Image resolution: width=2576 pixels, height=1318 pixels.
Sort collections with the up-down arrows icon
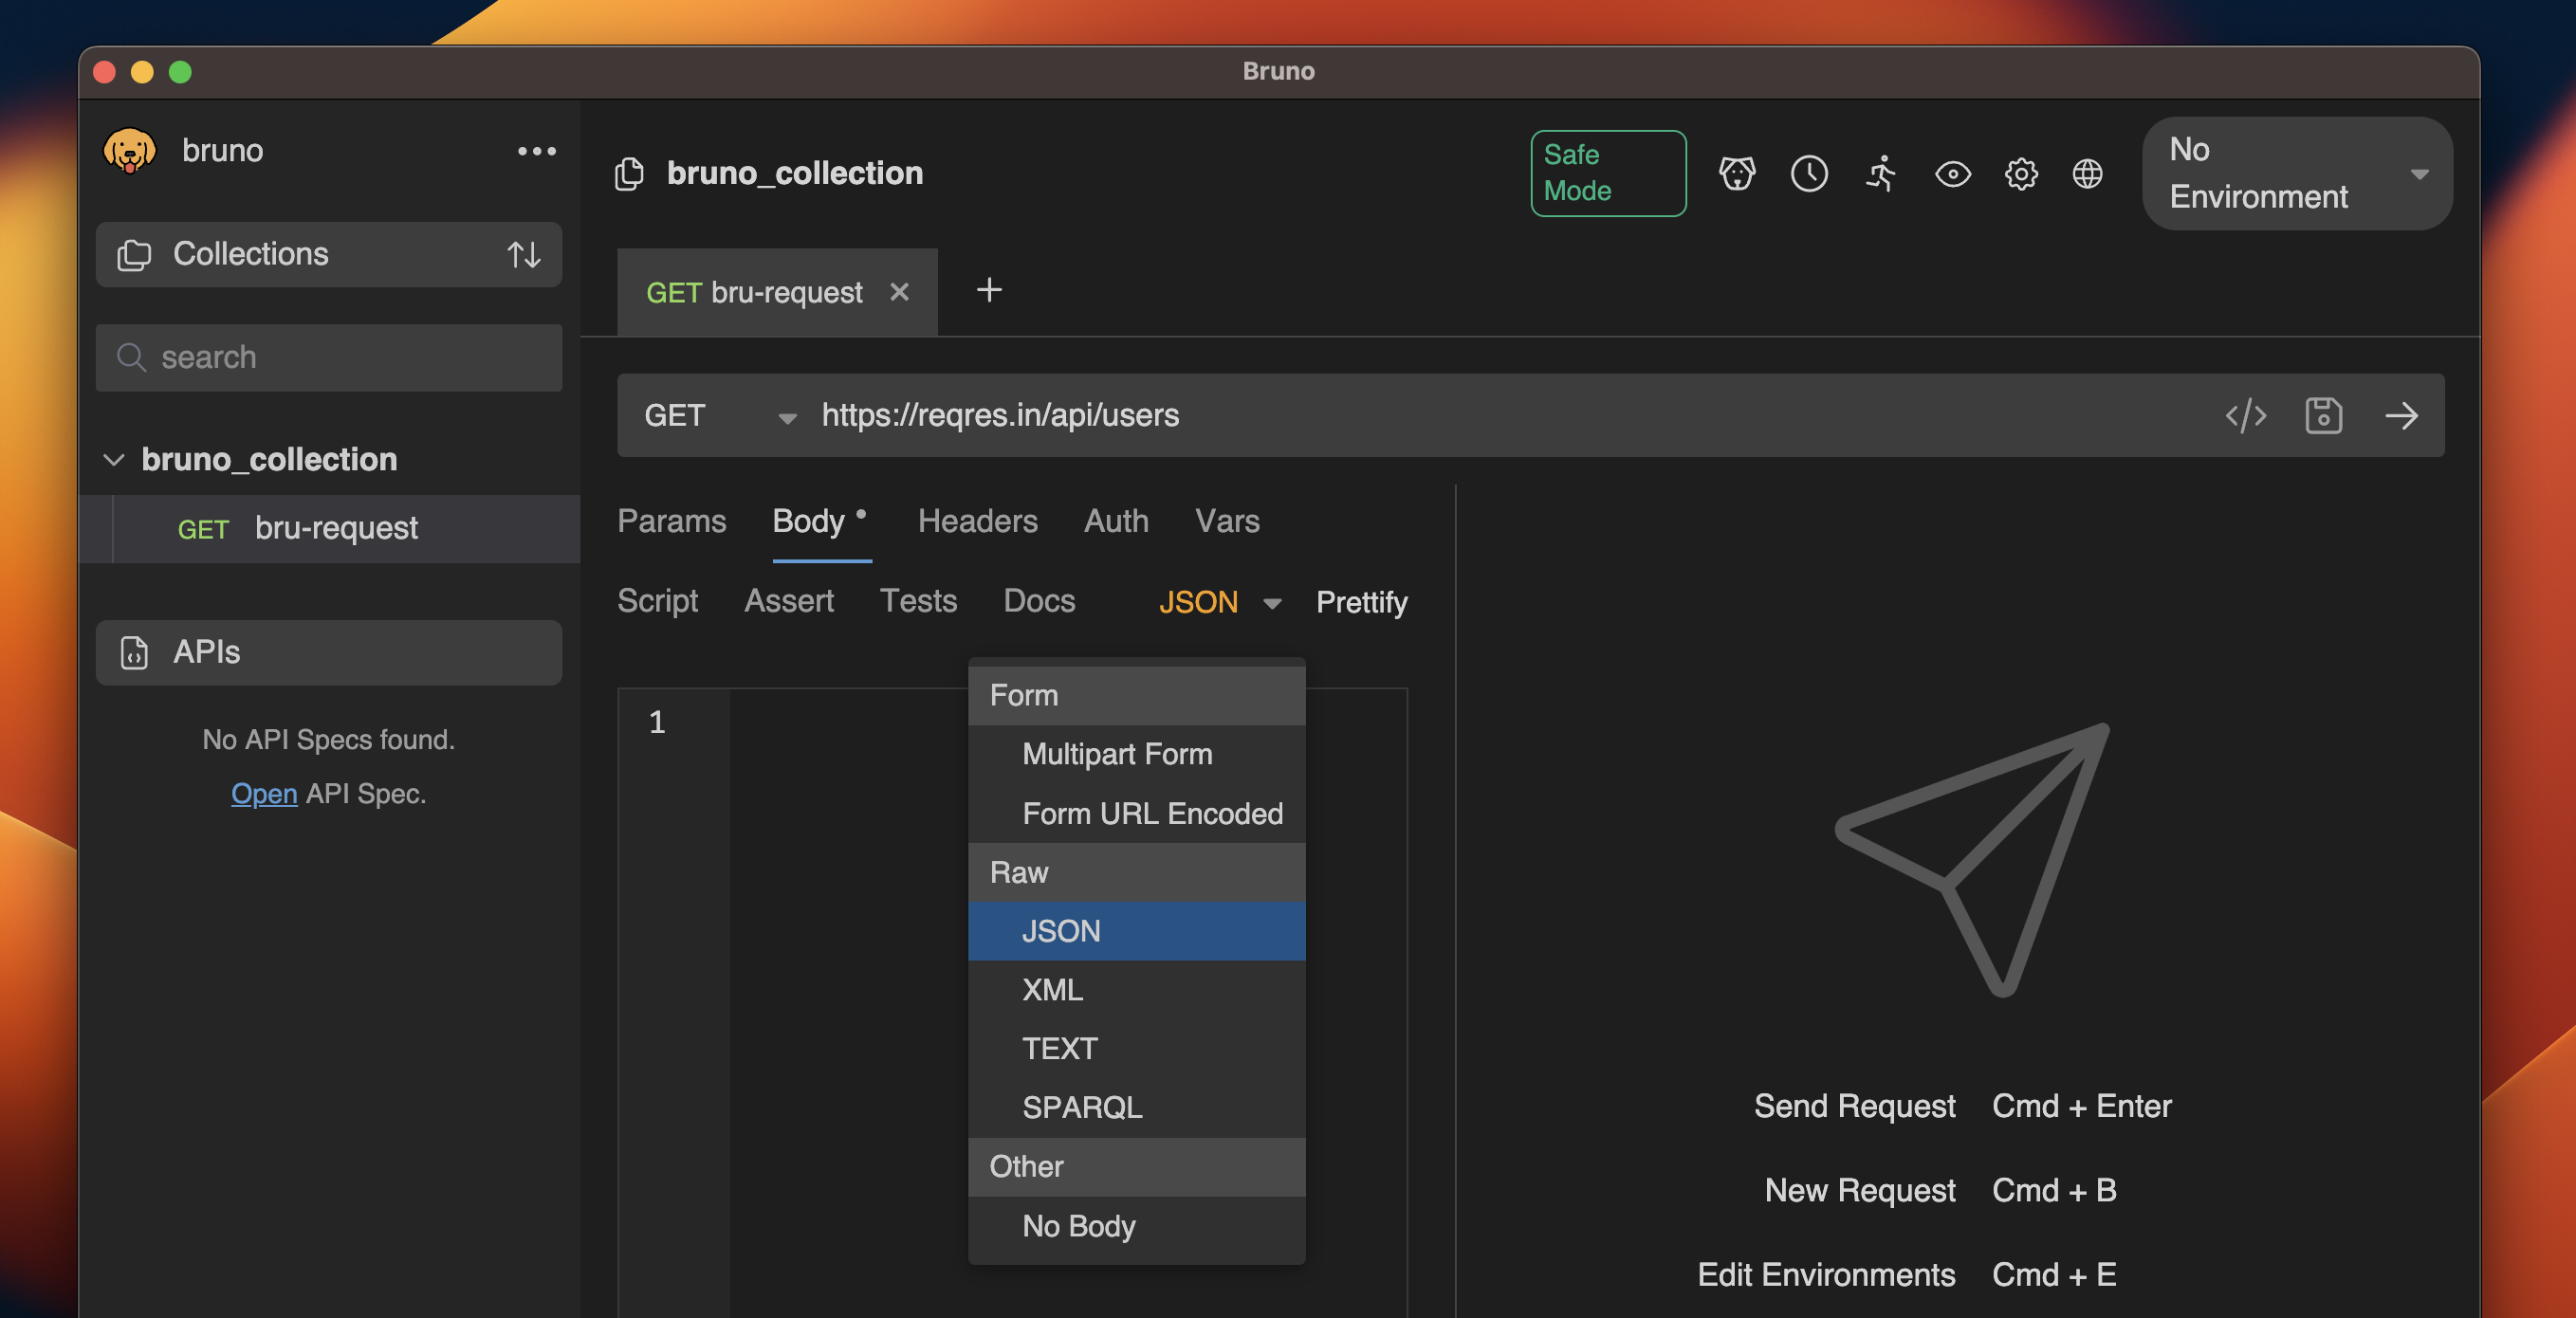pyautogui.click(x=523, y=254)
